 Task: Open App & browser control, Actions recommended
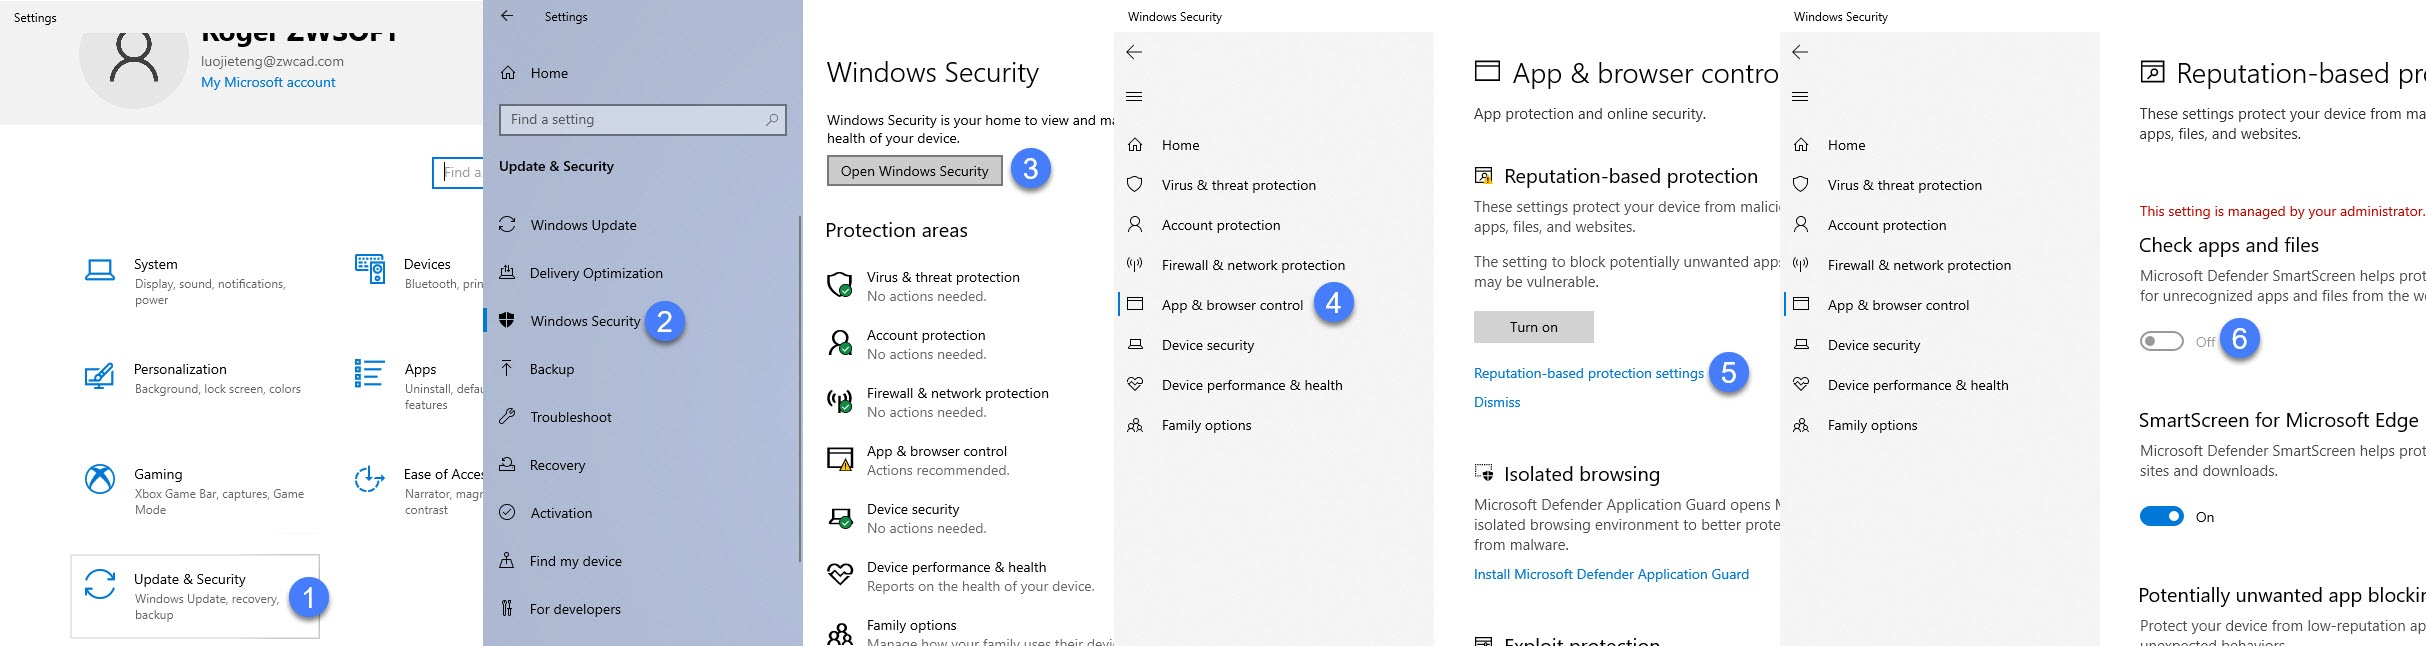[x=918, y=460]
